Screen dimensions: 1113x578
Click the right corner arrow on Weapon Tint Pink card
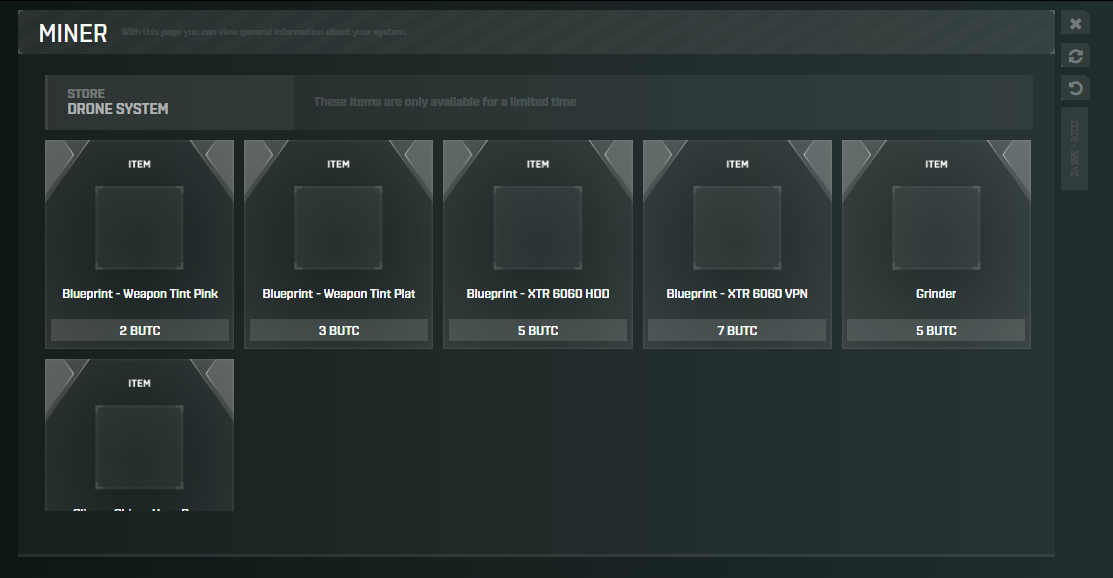pyautogui.click(x=221, y=156)
